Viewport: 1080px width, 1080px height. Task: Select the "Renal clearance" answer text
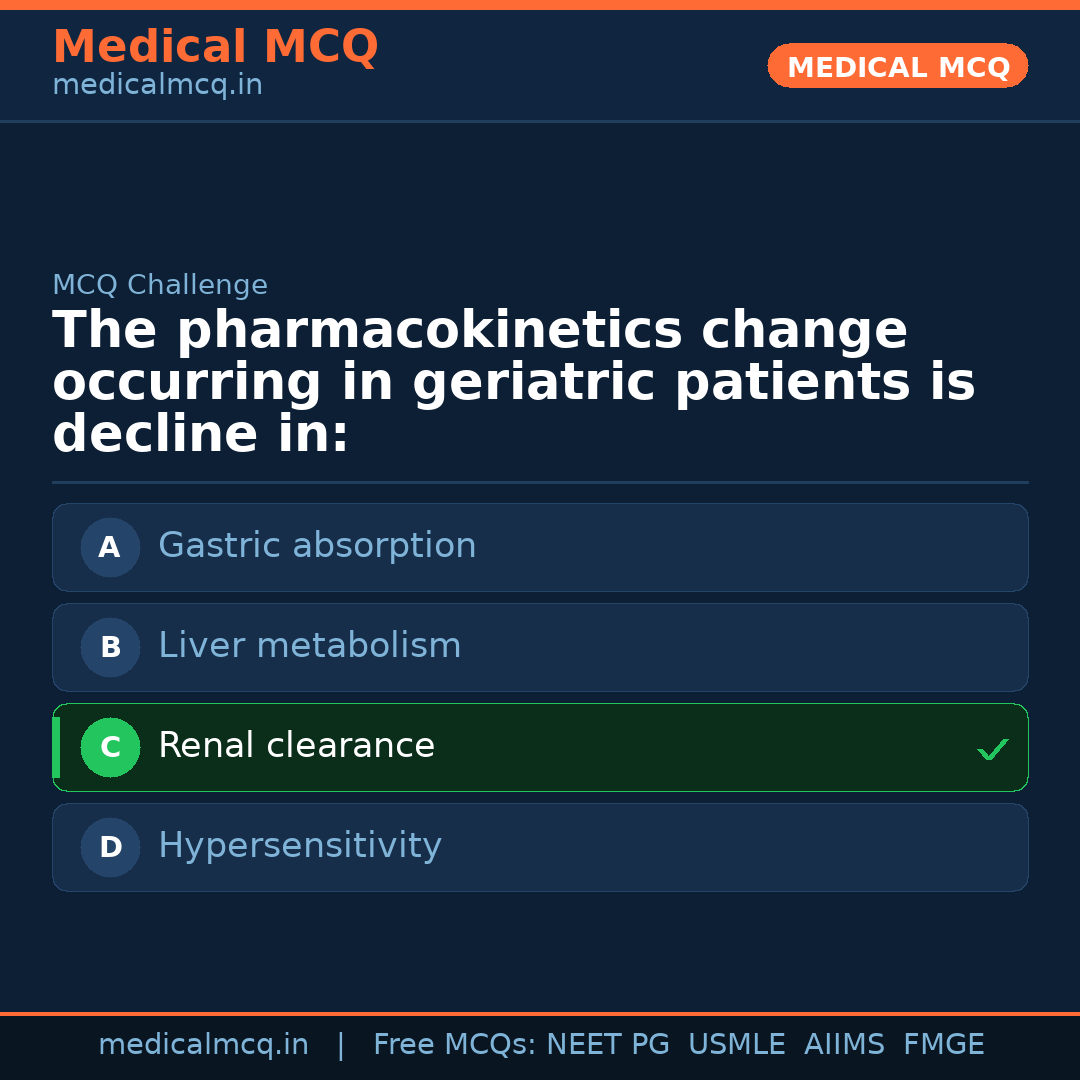296,746
